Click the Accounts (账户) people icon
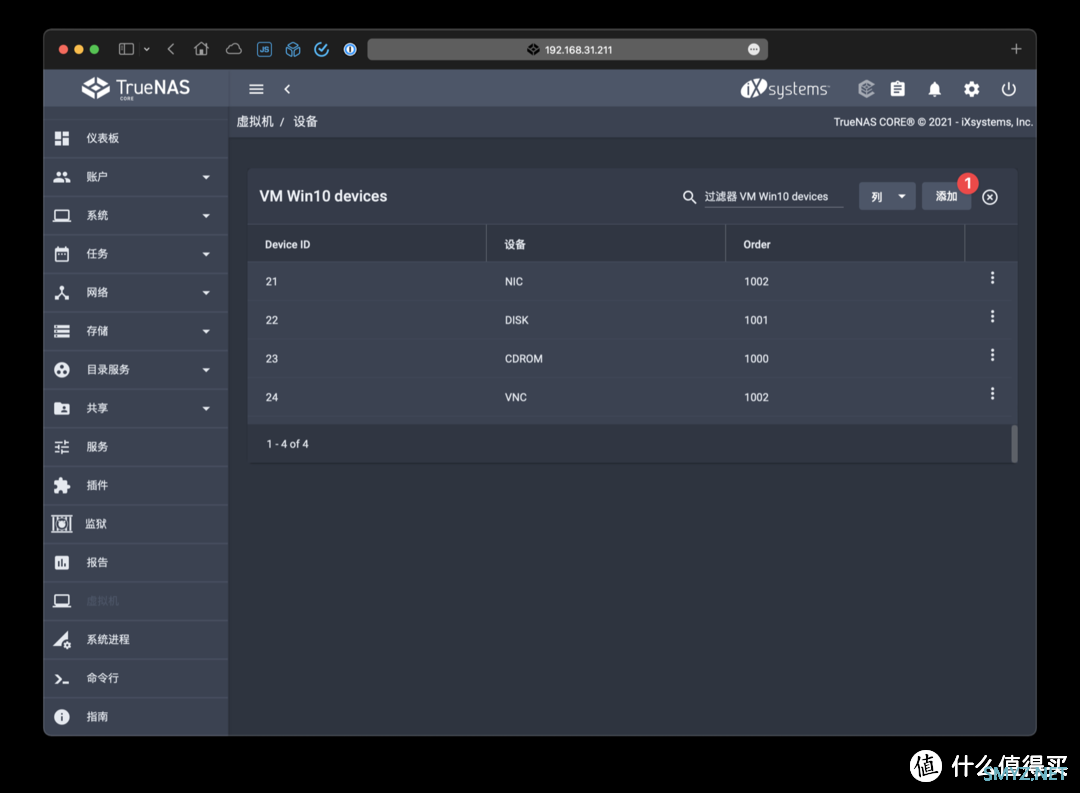 tap(62, 177)
